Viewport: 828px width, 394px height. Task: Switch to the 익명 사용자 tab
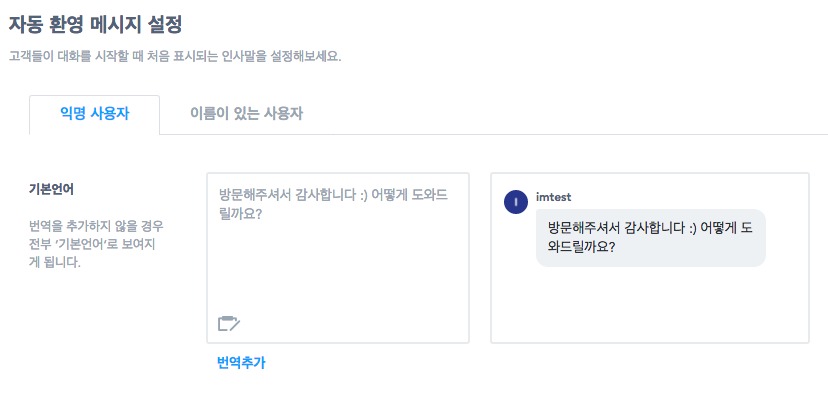pyautogui.click(x=95, y=114)
